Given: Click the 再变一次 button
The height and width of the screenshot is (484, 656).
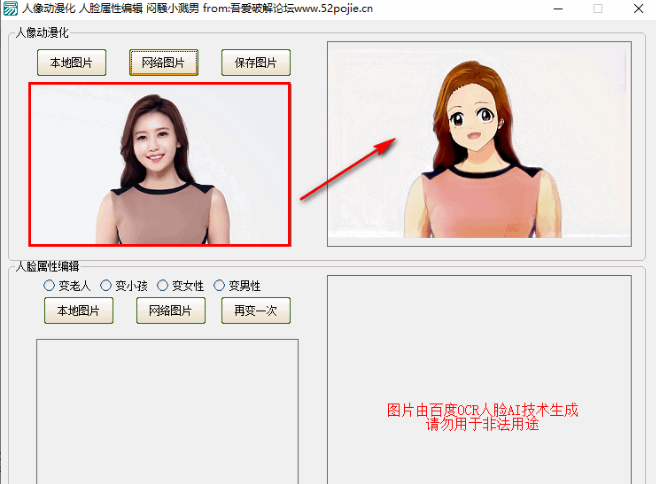Looking at the screenshot, I should [x=256, y=310].
